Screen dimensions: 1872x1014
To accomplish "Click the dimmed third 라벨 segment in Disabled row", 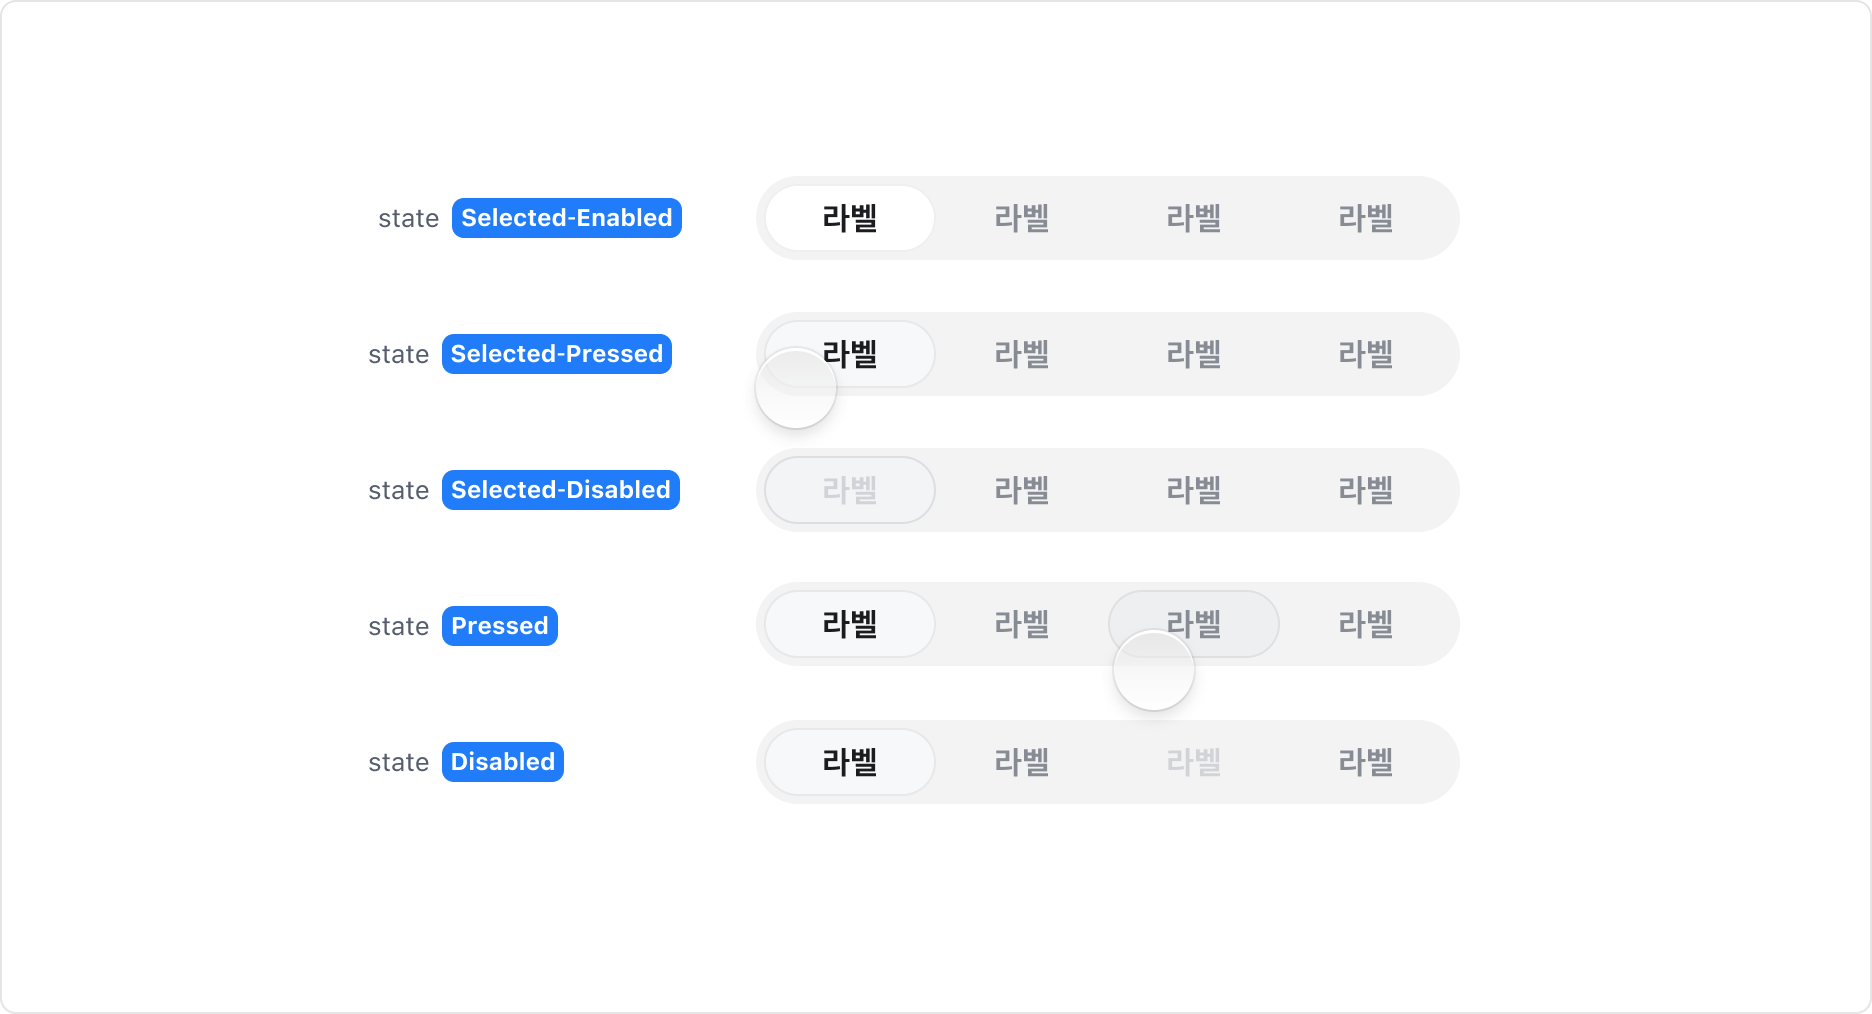I will click(x=1192, y=762).
